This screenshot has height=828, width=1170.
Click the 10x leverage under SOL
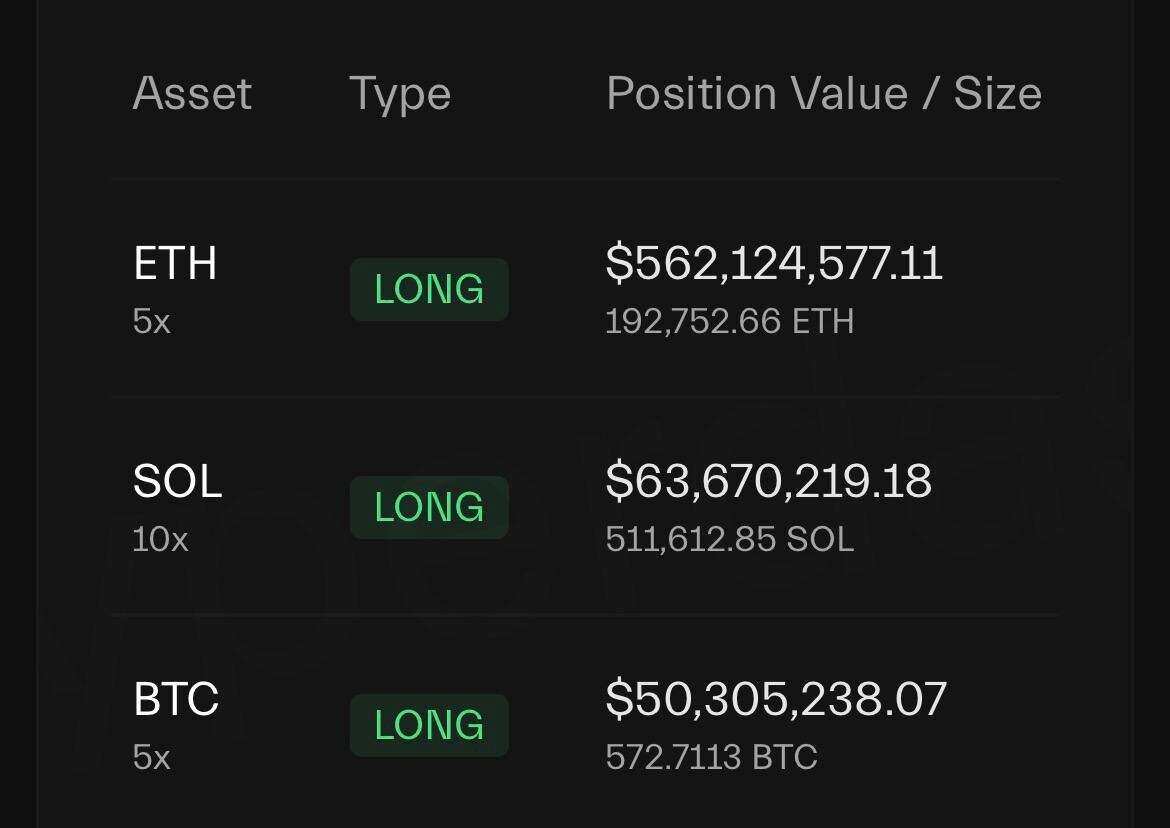(x=160, y=539)
